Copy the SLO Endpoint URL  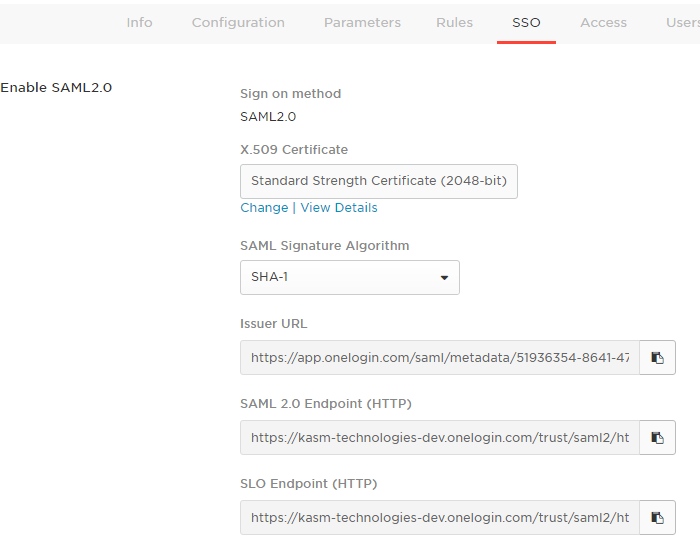657,517
